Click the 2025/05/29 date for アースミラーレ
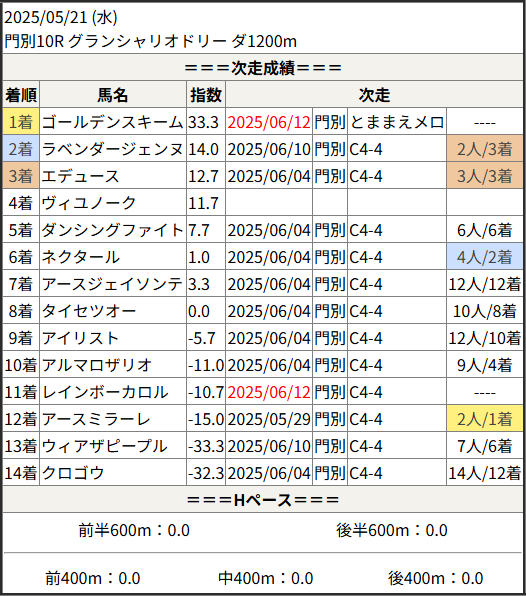 pos(269,419)
